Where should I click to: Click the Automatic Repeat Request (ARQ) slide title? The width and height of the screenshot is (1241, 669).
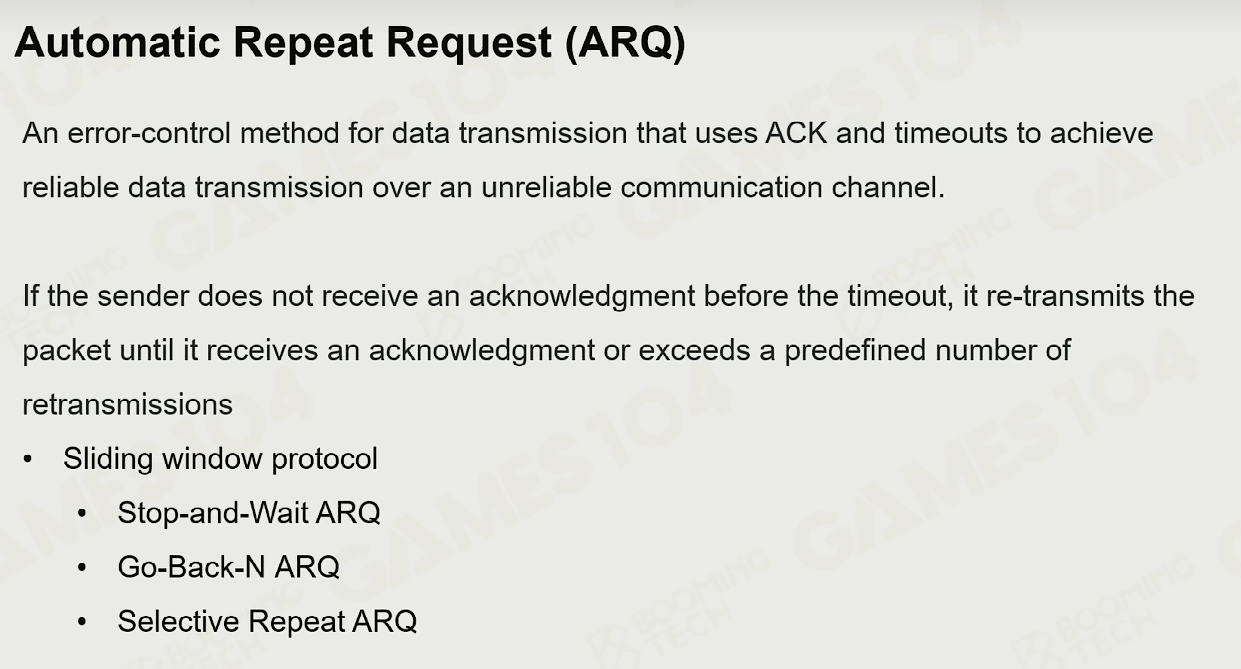350,43
